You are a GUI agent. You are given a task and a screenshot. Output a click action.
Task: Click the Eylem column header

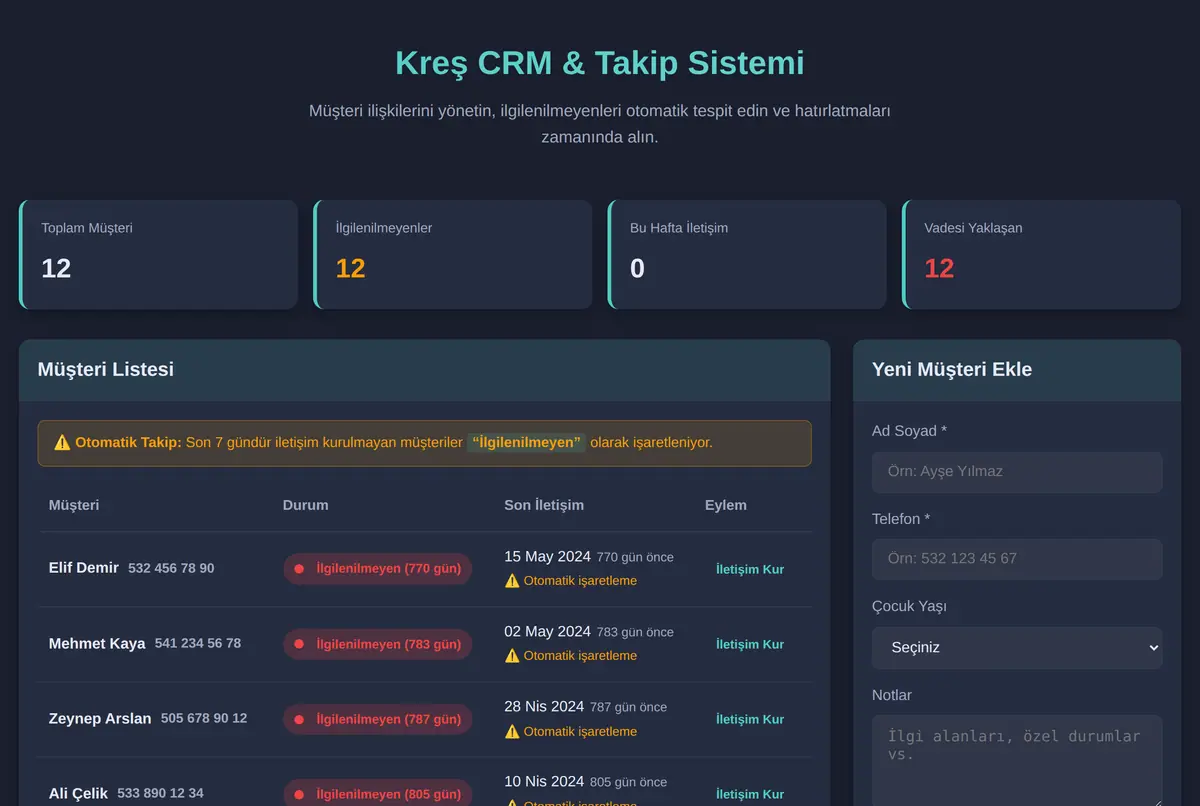726,505
